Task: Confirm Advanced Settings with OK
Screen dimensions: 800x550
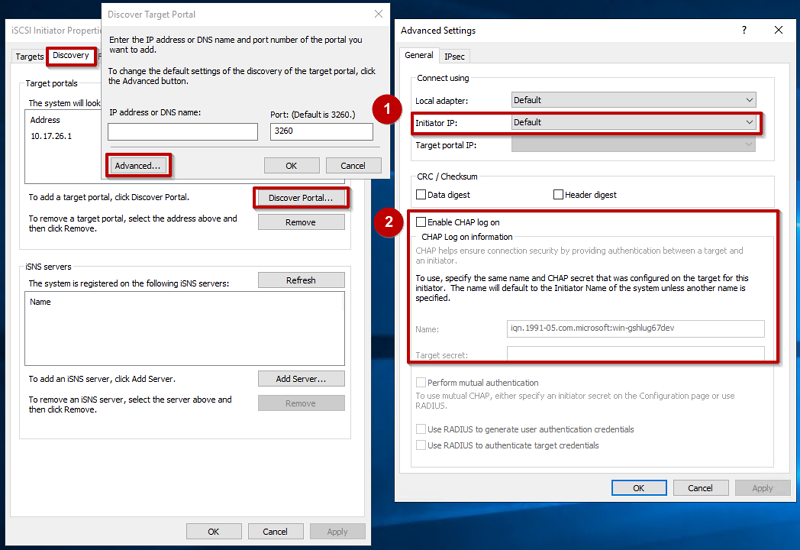Action: 638,488
